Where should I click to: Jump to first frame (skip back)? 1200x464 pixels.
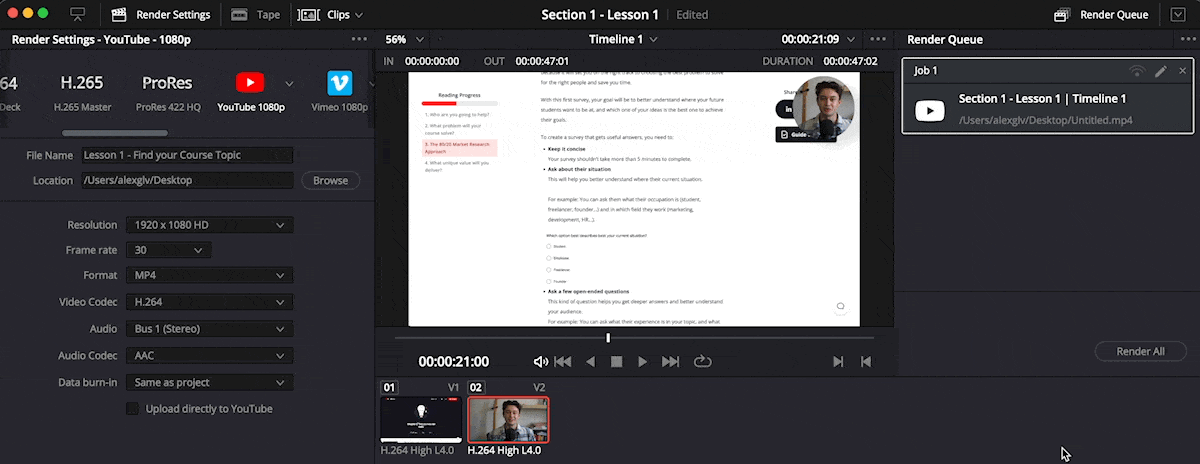(x=563, y=361)
